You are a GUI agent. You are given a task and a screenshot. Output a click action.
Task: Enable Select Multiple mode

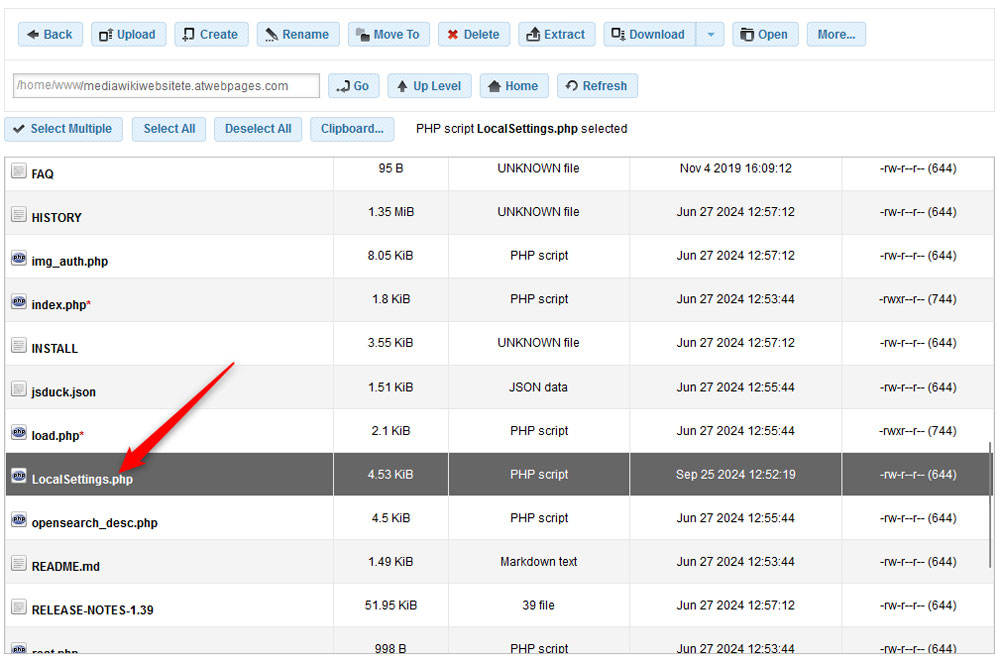click(63, 128)
